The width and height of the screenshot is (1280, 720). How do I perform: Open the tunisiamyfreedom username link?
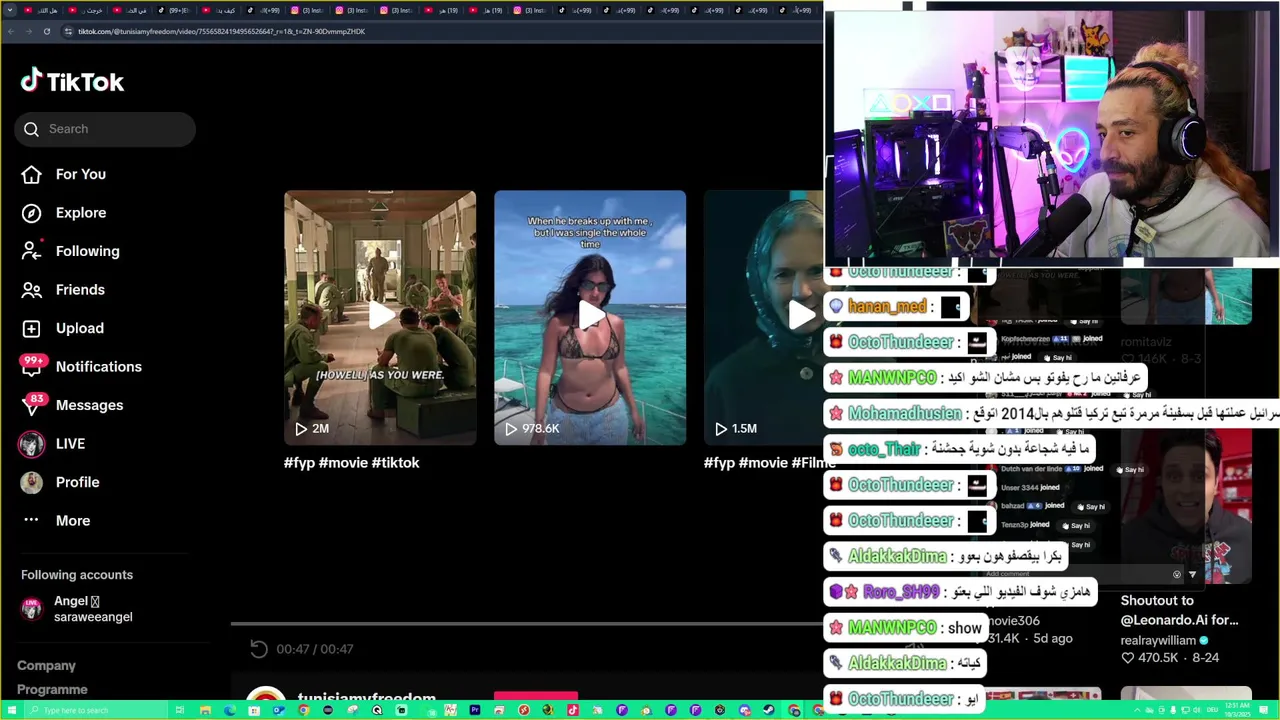[366, 697]
